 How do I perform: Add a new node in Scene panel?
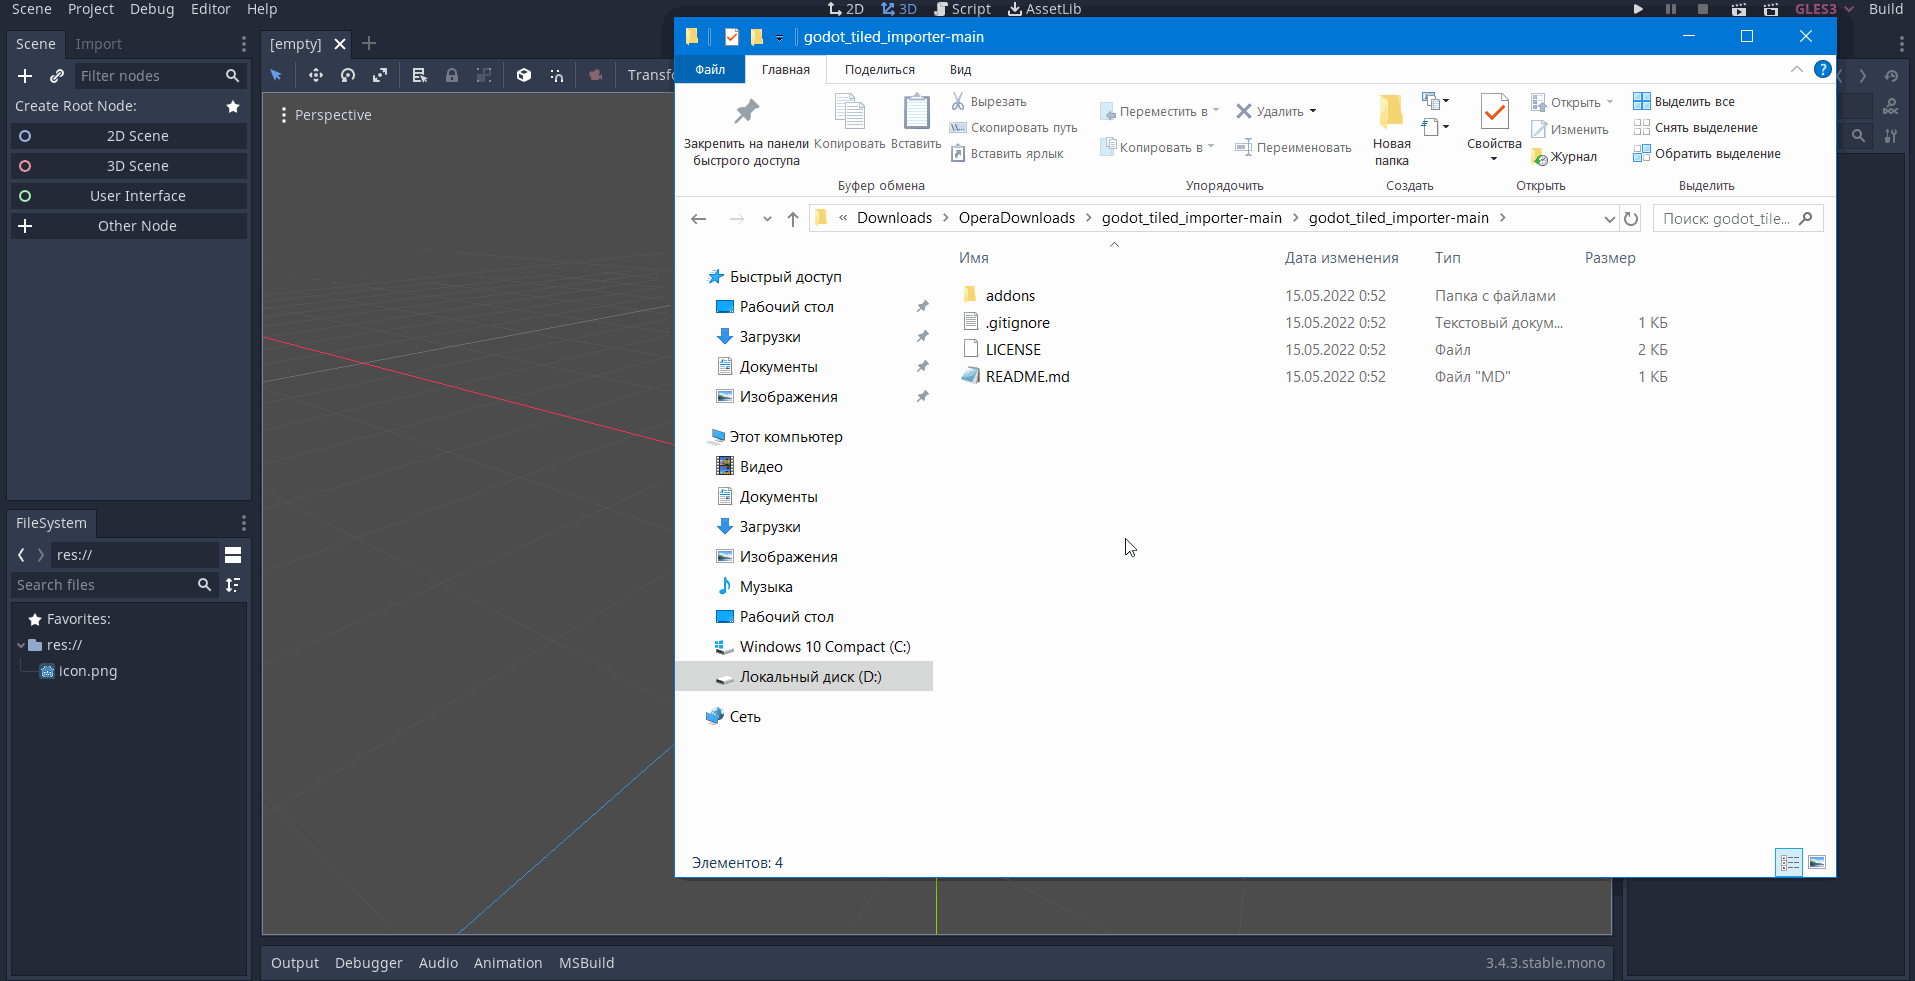click(x=25, y=76)
